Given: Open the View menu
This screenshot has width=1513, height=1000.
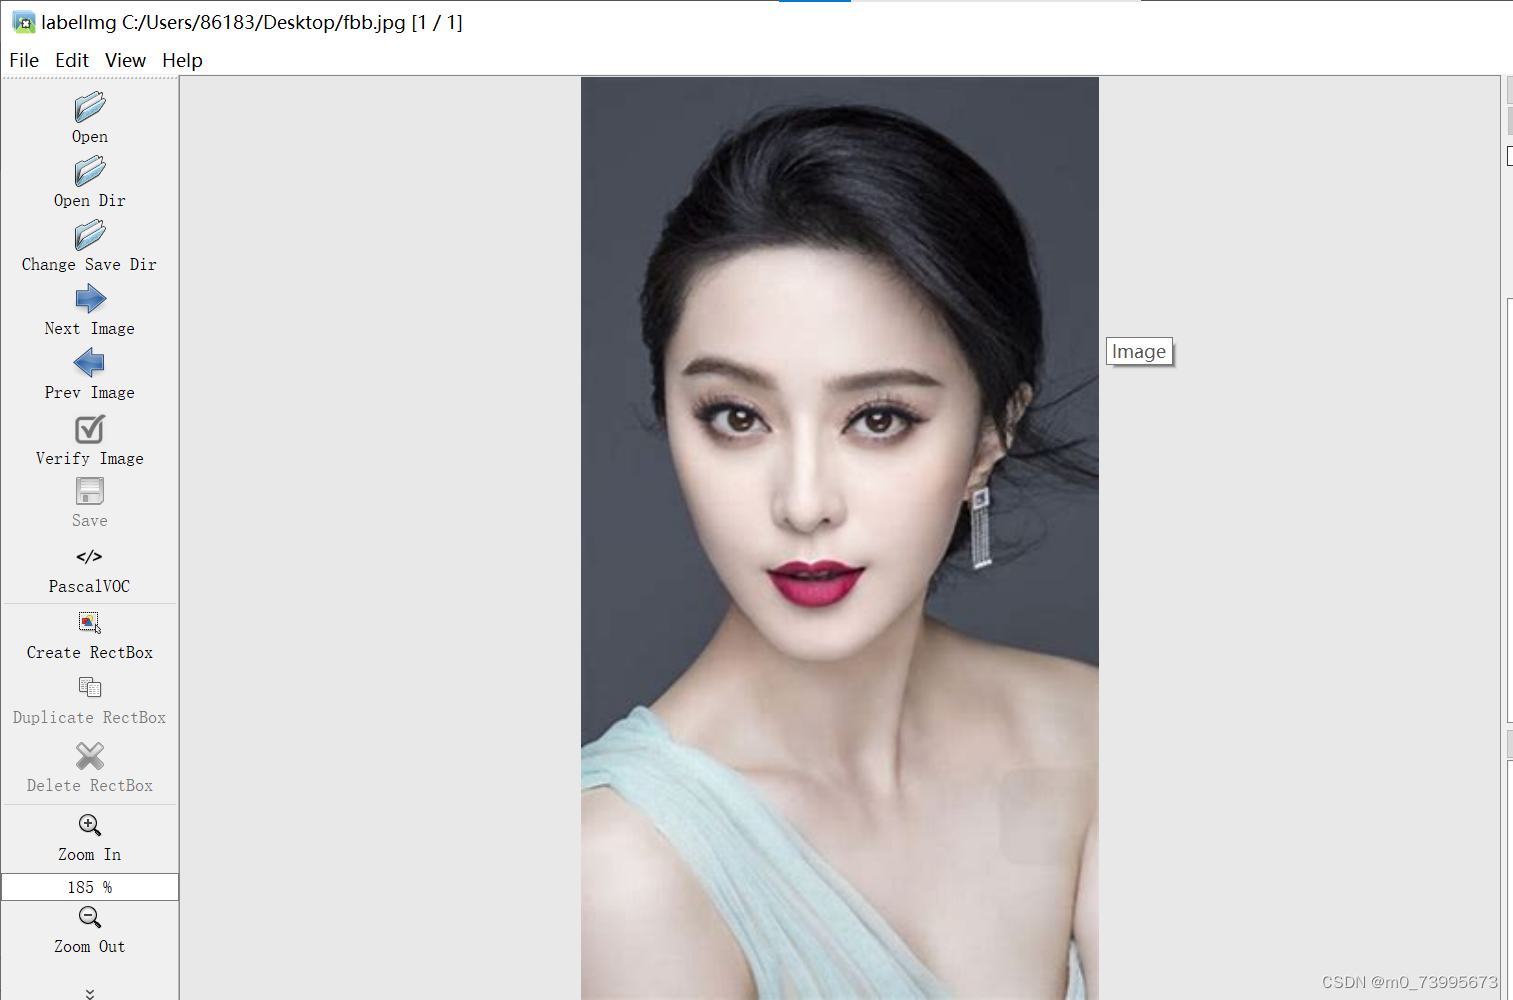Looking at the screenshot, I should click(125, 60).
